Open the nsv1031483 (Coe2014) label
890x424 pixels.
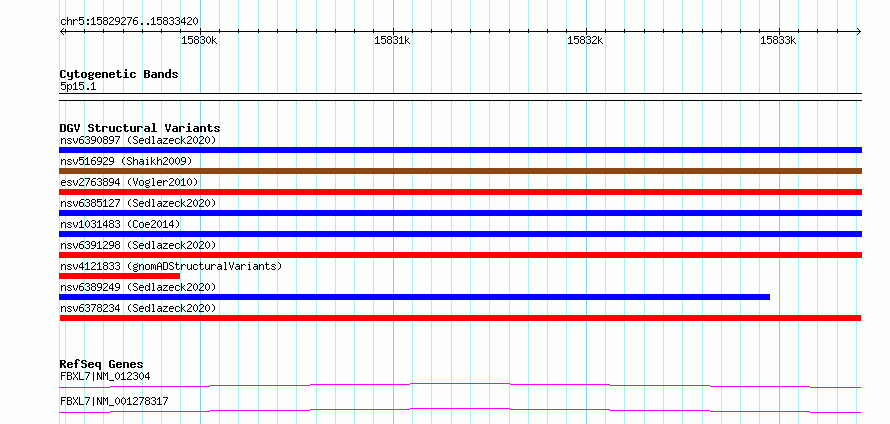[x=120, y=224]
